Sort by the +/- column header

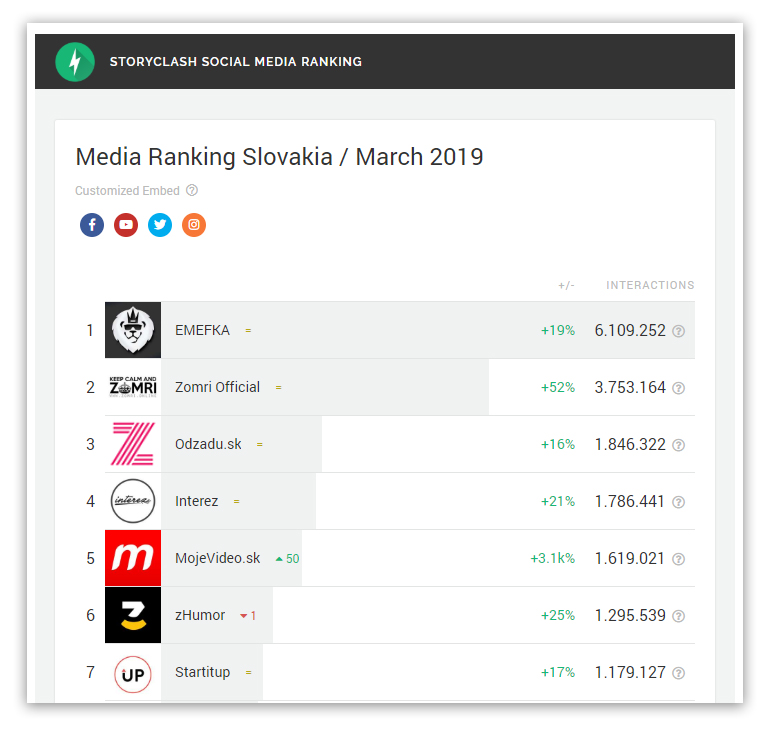tap(566, 285)
